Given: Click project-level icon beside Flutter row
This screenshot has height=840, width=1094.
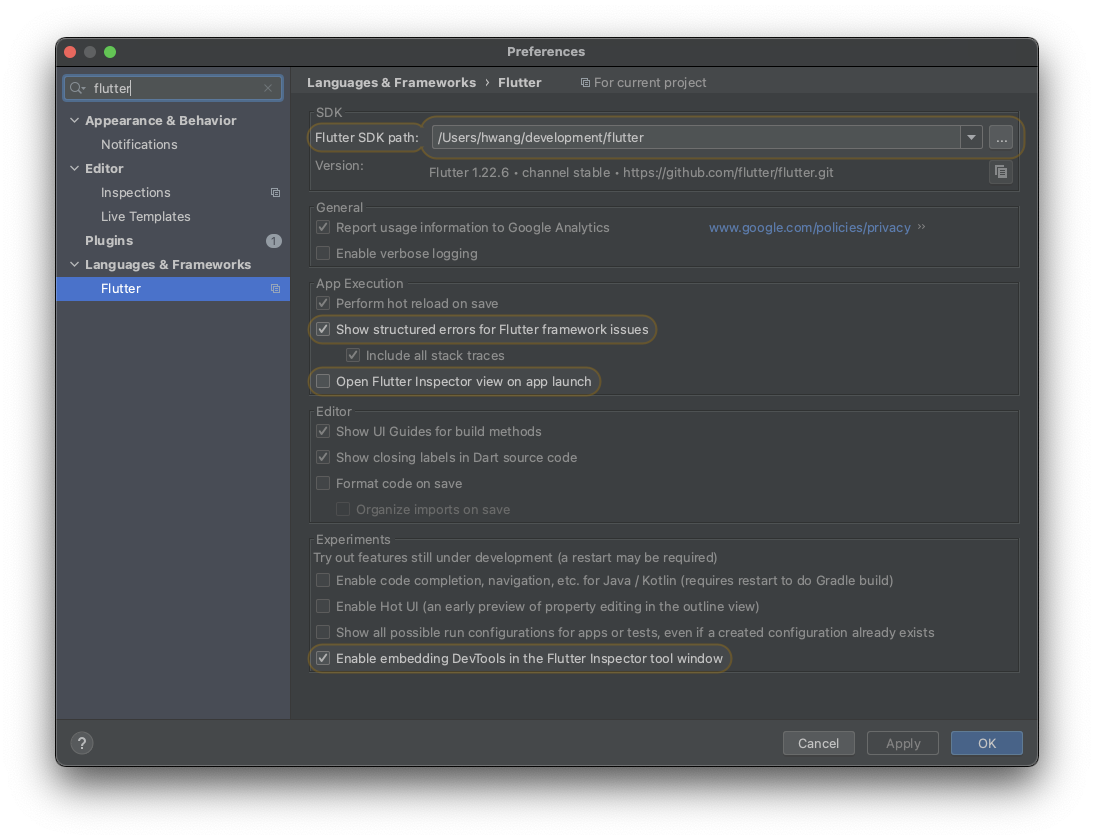Looking at the screenshot, I should point(276,289).
